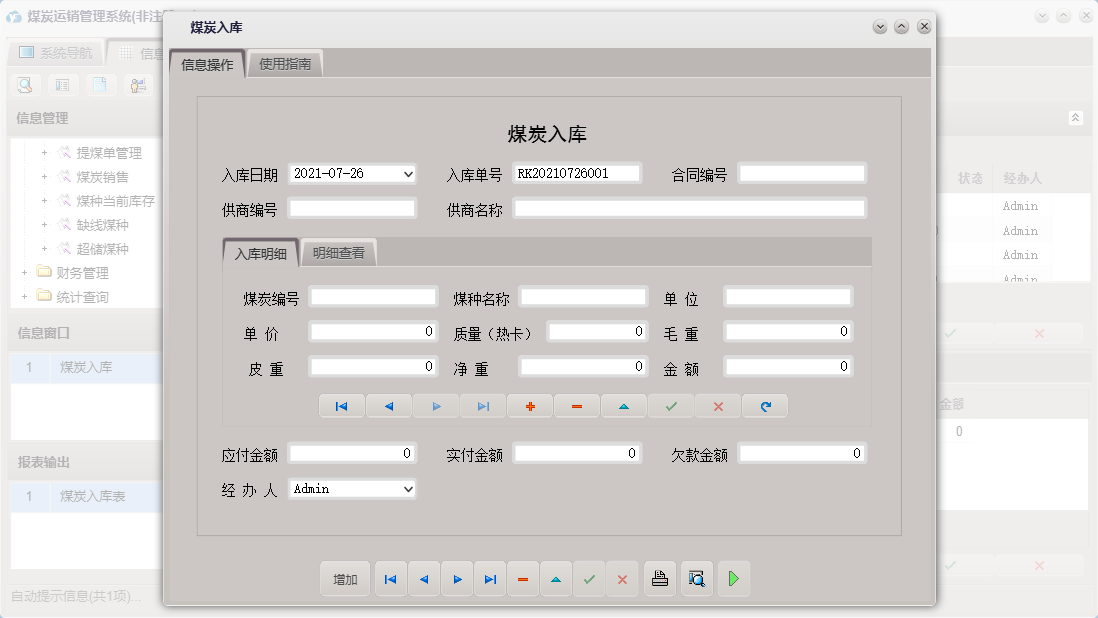Image resolution: width=1098 pixels, height=618 pixels.
Task: Cancel detail edits with red X icon
Action: 717,406
